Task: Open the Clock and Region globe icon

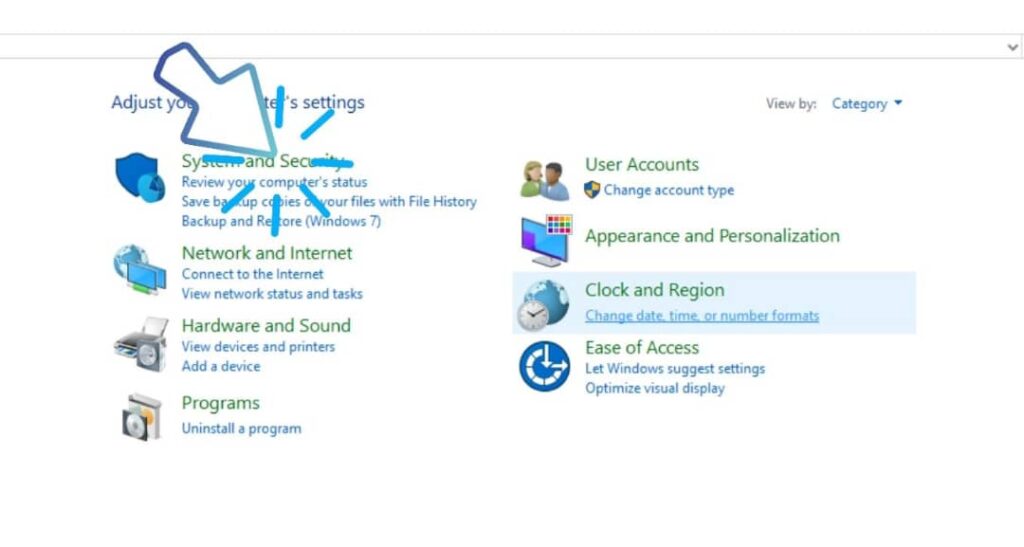Action: pos(543,305)
